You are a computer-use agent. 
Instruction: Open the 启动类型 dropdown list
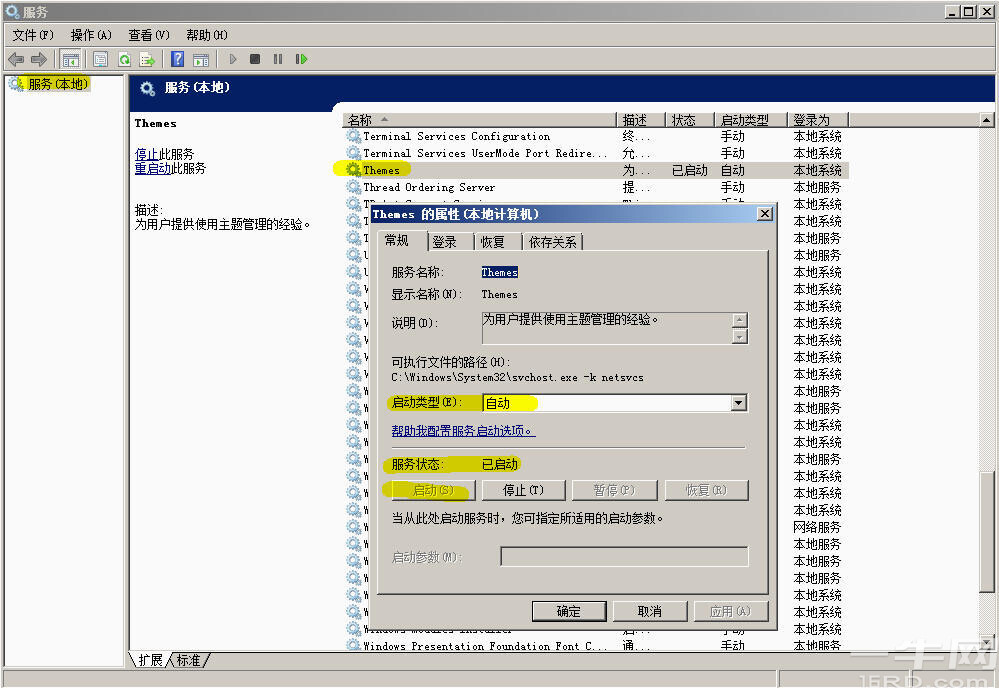pyautogui.click(x=738, y=402)
